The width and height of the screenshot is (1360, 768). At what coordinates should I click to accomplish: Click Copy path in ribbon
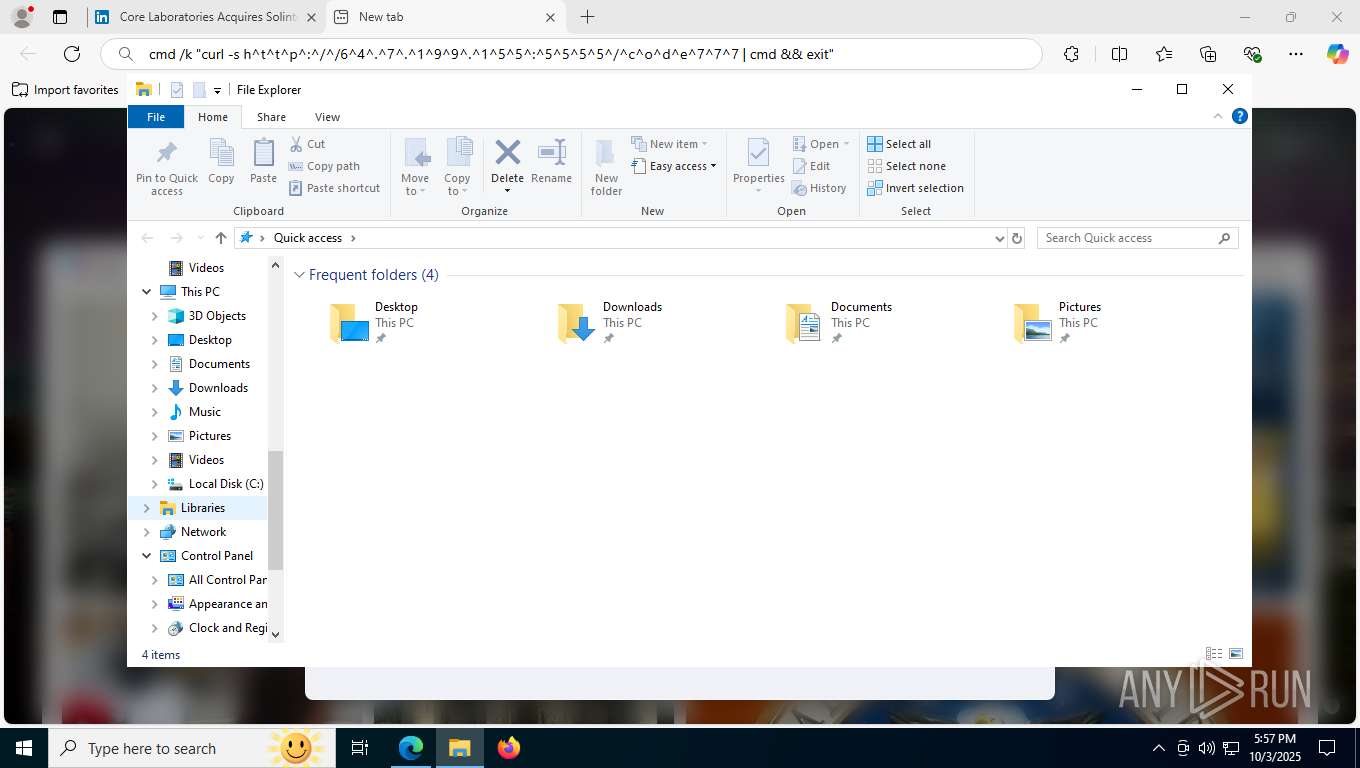(324, 166)
